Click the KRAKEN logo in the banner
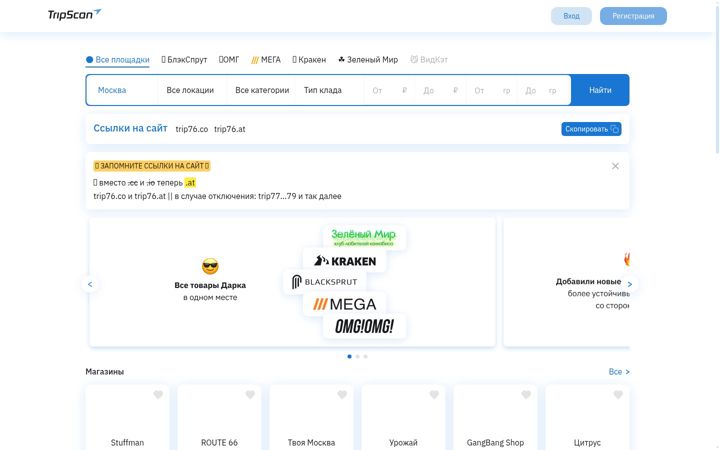 click(x=344, y=261)
